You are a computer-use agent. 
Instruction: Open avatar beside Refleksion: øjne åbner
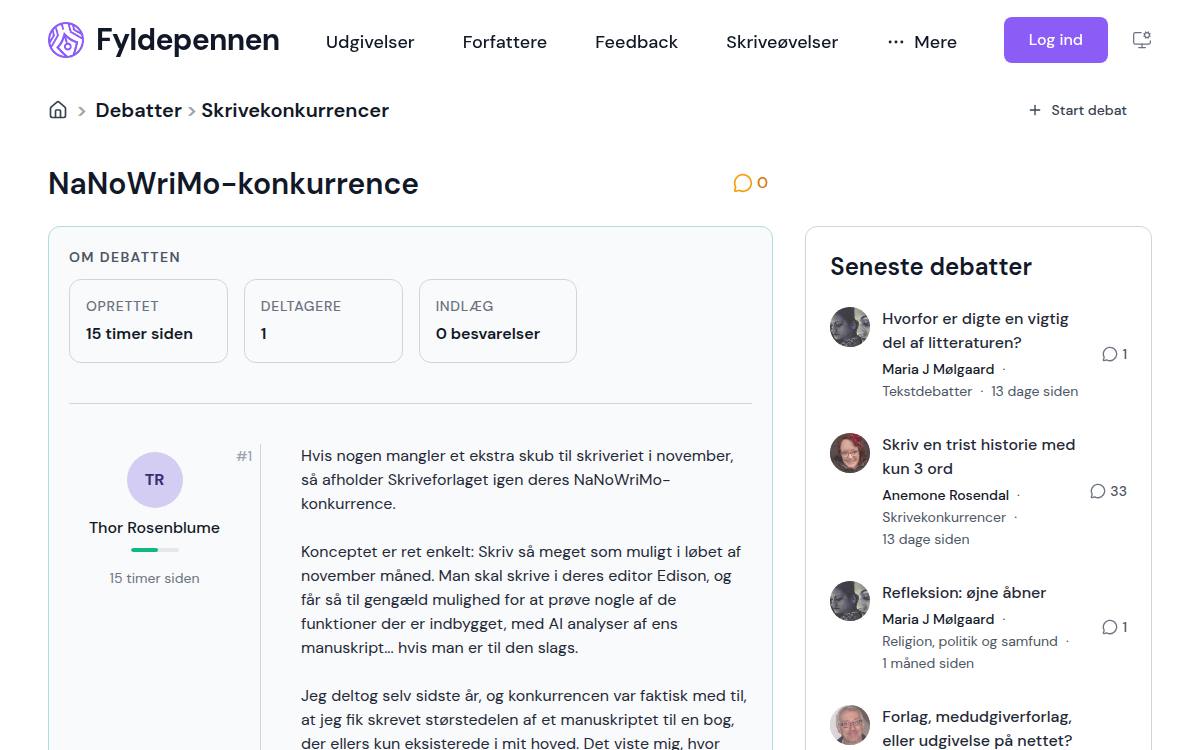pyautogui.click(x=850, y=601)
